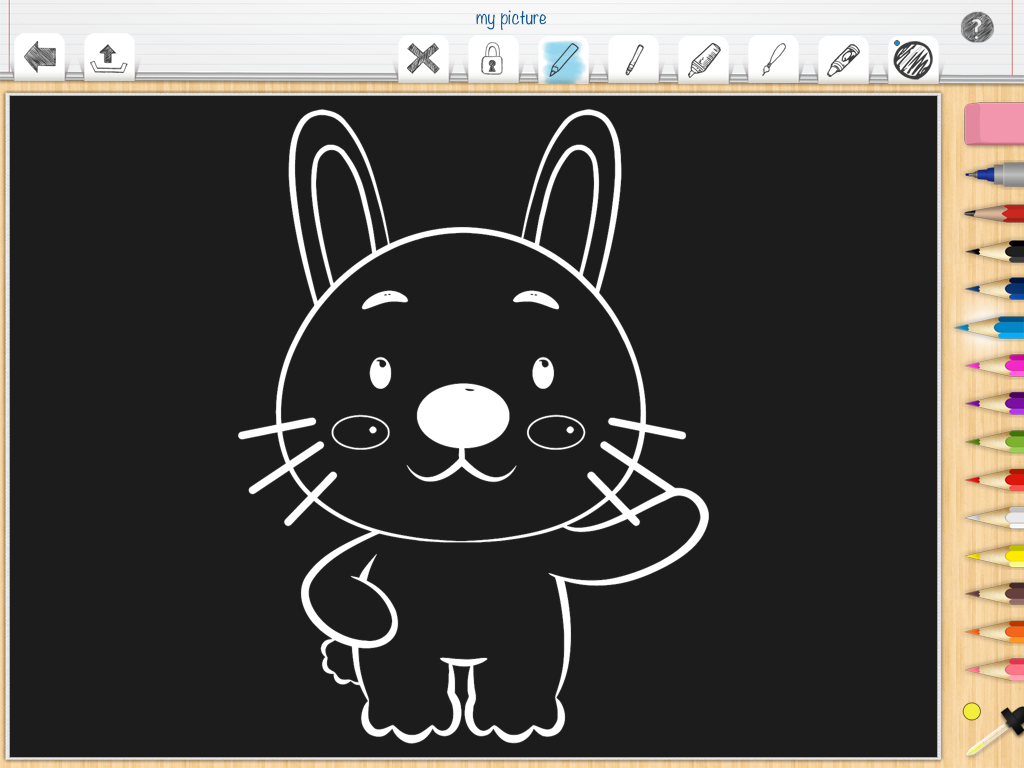
Task: Open help with the question mark
Action: click(976, 27)
